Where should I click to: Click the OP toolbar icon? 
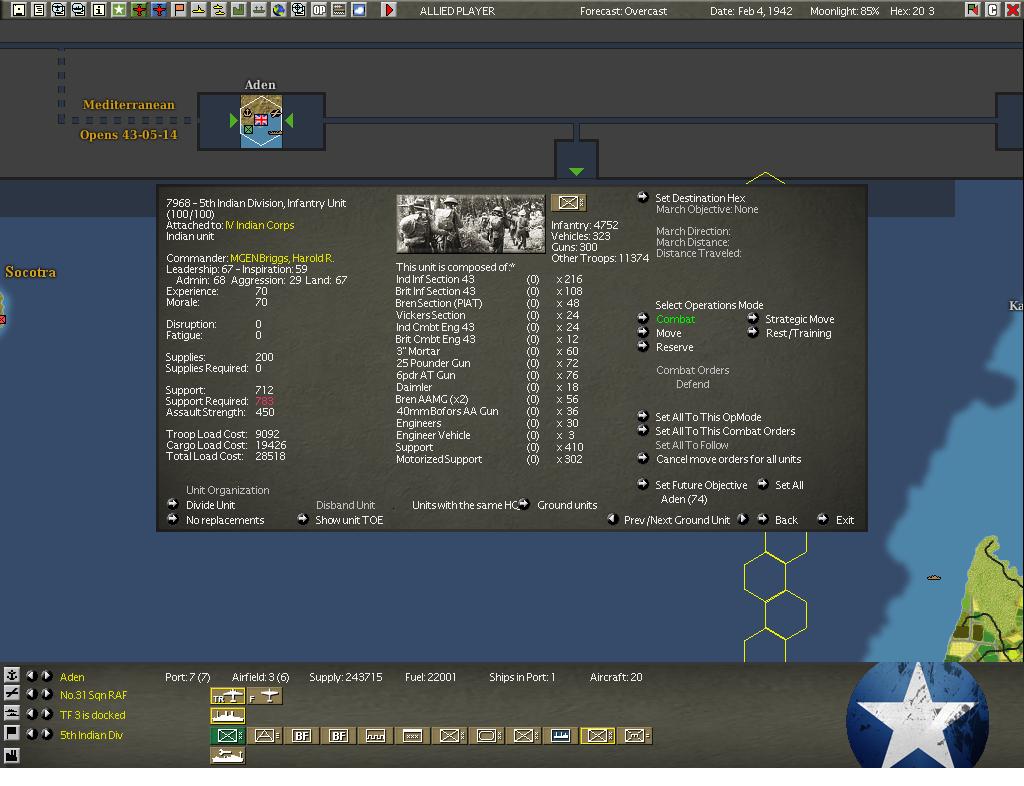click(x=319, y=10)
